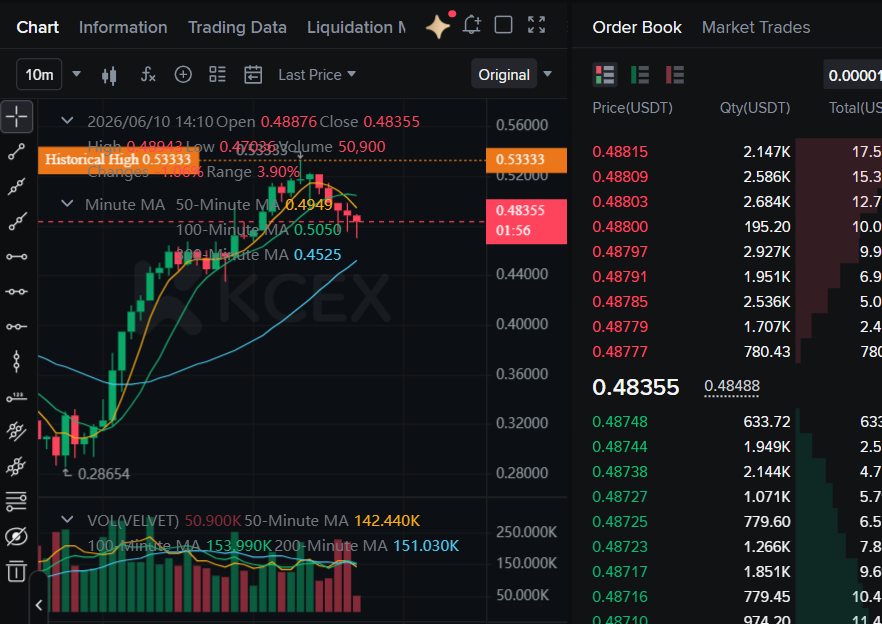Open the calendar date picker icon

(x=253, y=74)
